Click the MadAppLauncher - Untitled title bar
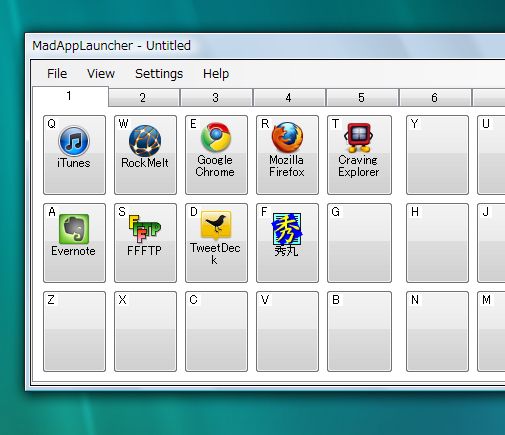 pyautogui.click(x=265, y=46)
